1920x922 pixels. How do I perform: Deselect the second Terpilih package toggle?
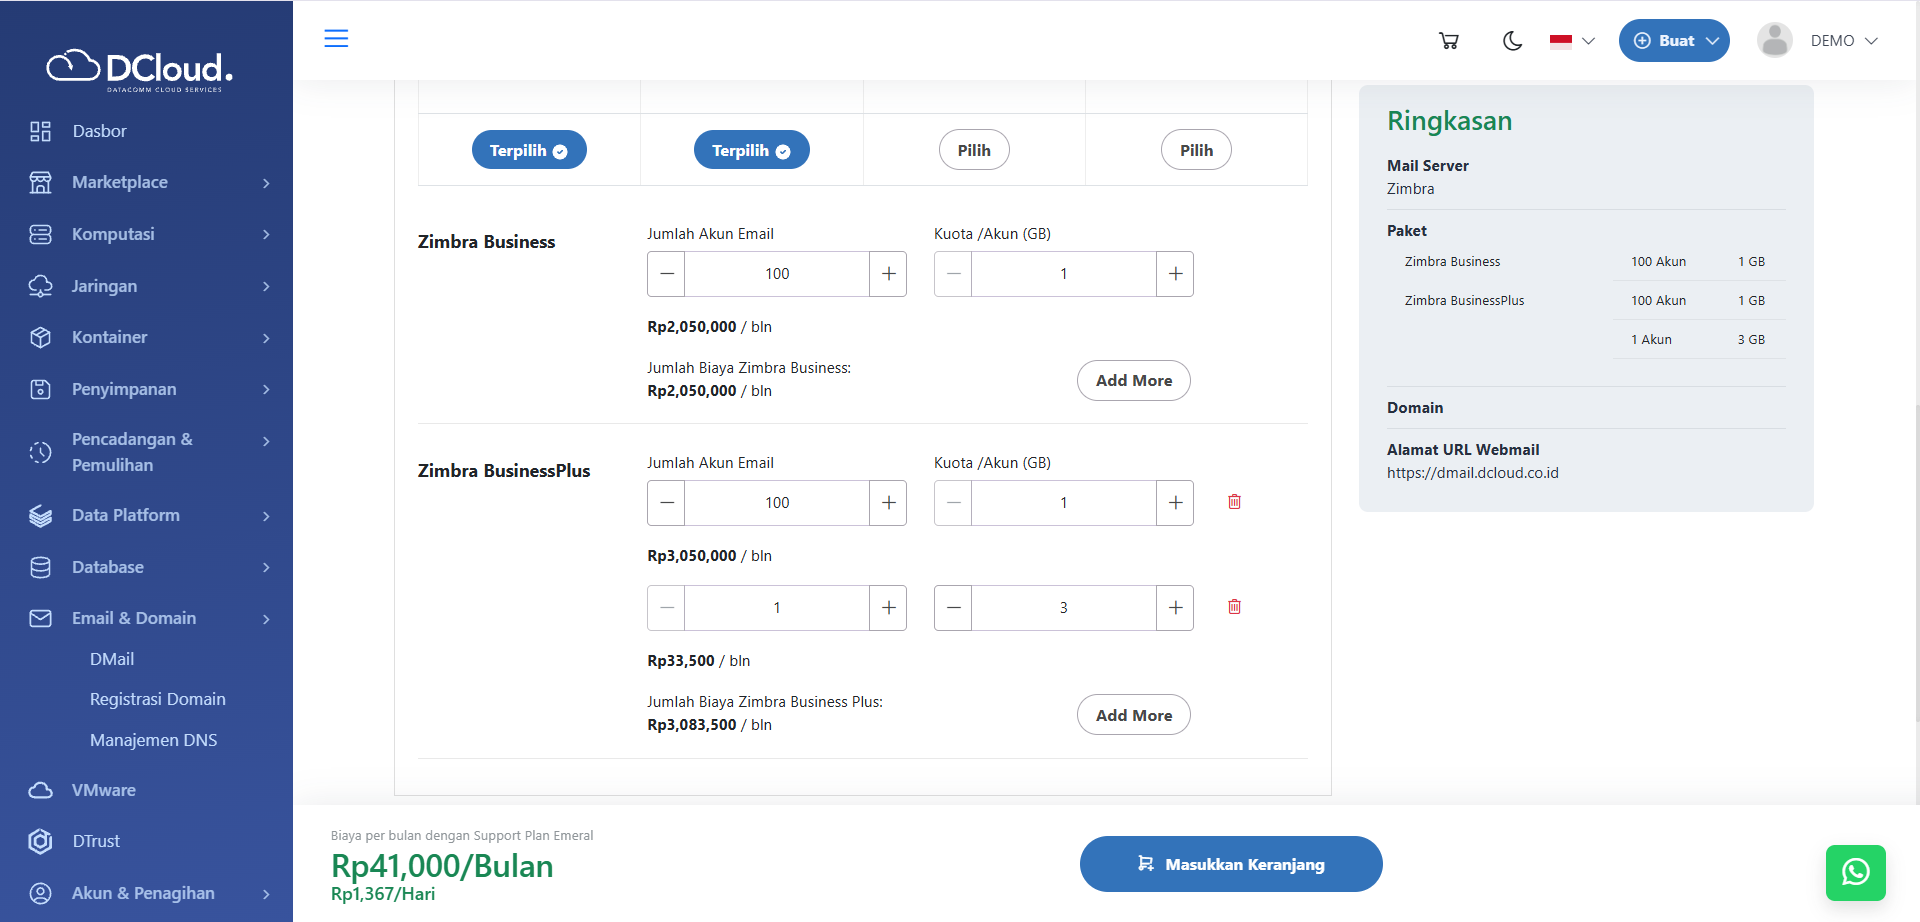point(751,150)
